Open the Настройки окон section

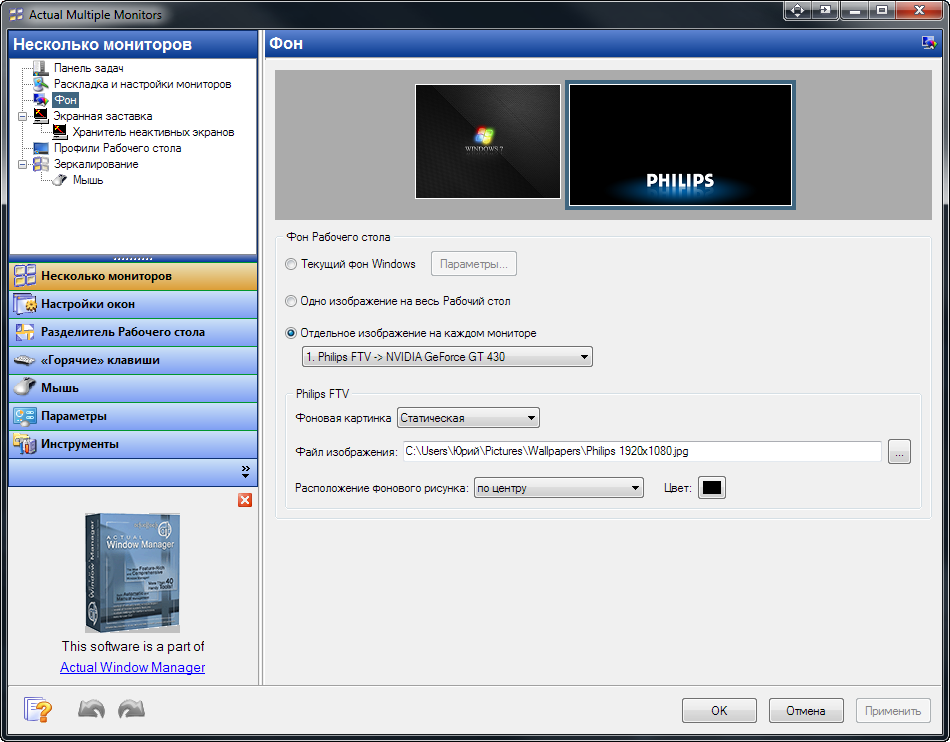[133, 304]
